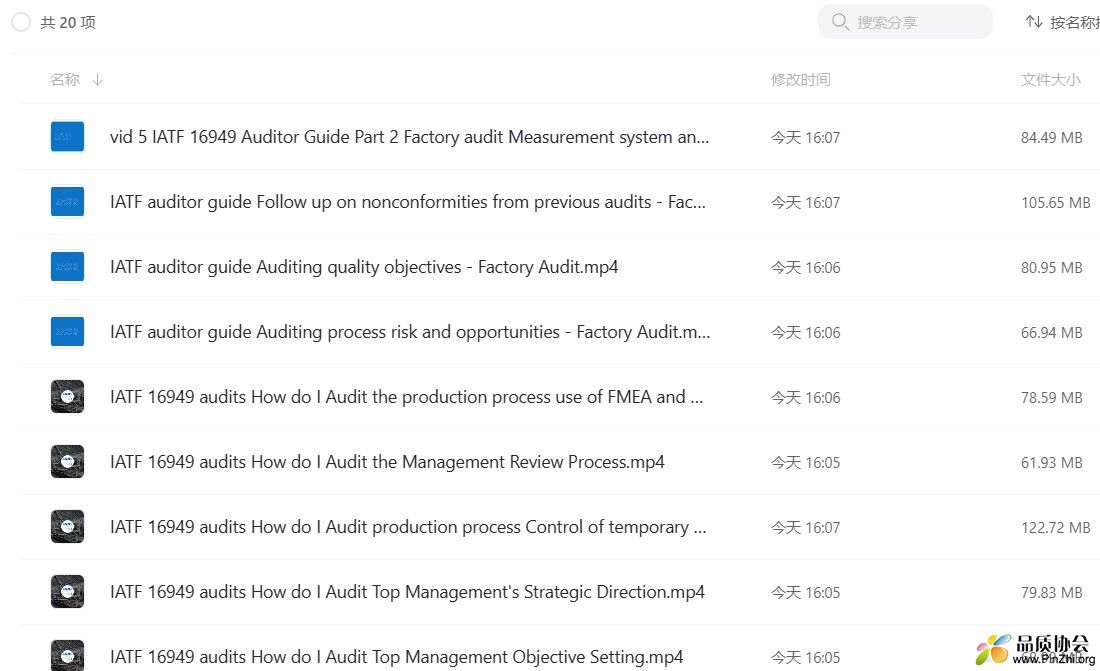
Task: Click modified time of Management Review Process row
Action: (805, 463)
